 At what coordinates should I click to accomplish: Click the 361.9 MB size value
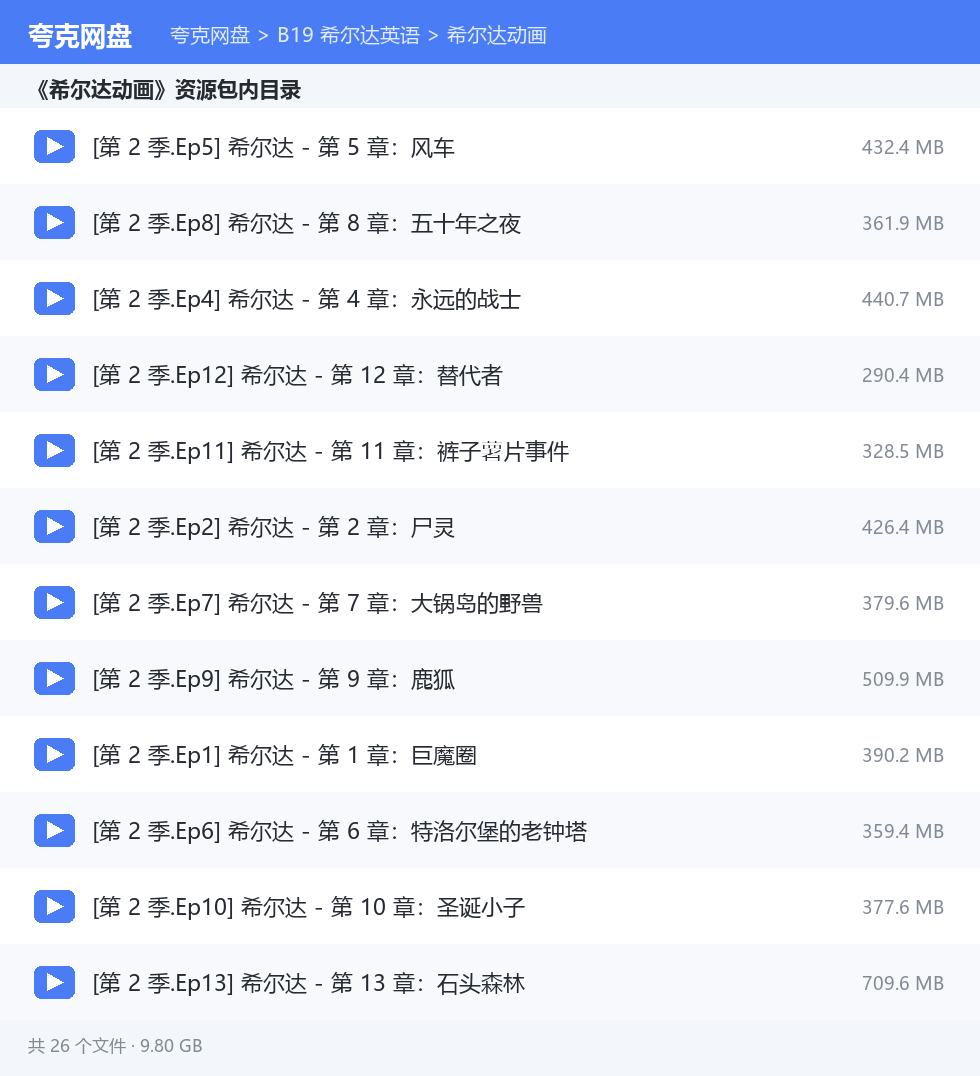(902, 223)
